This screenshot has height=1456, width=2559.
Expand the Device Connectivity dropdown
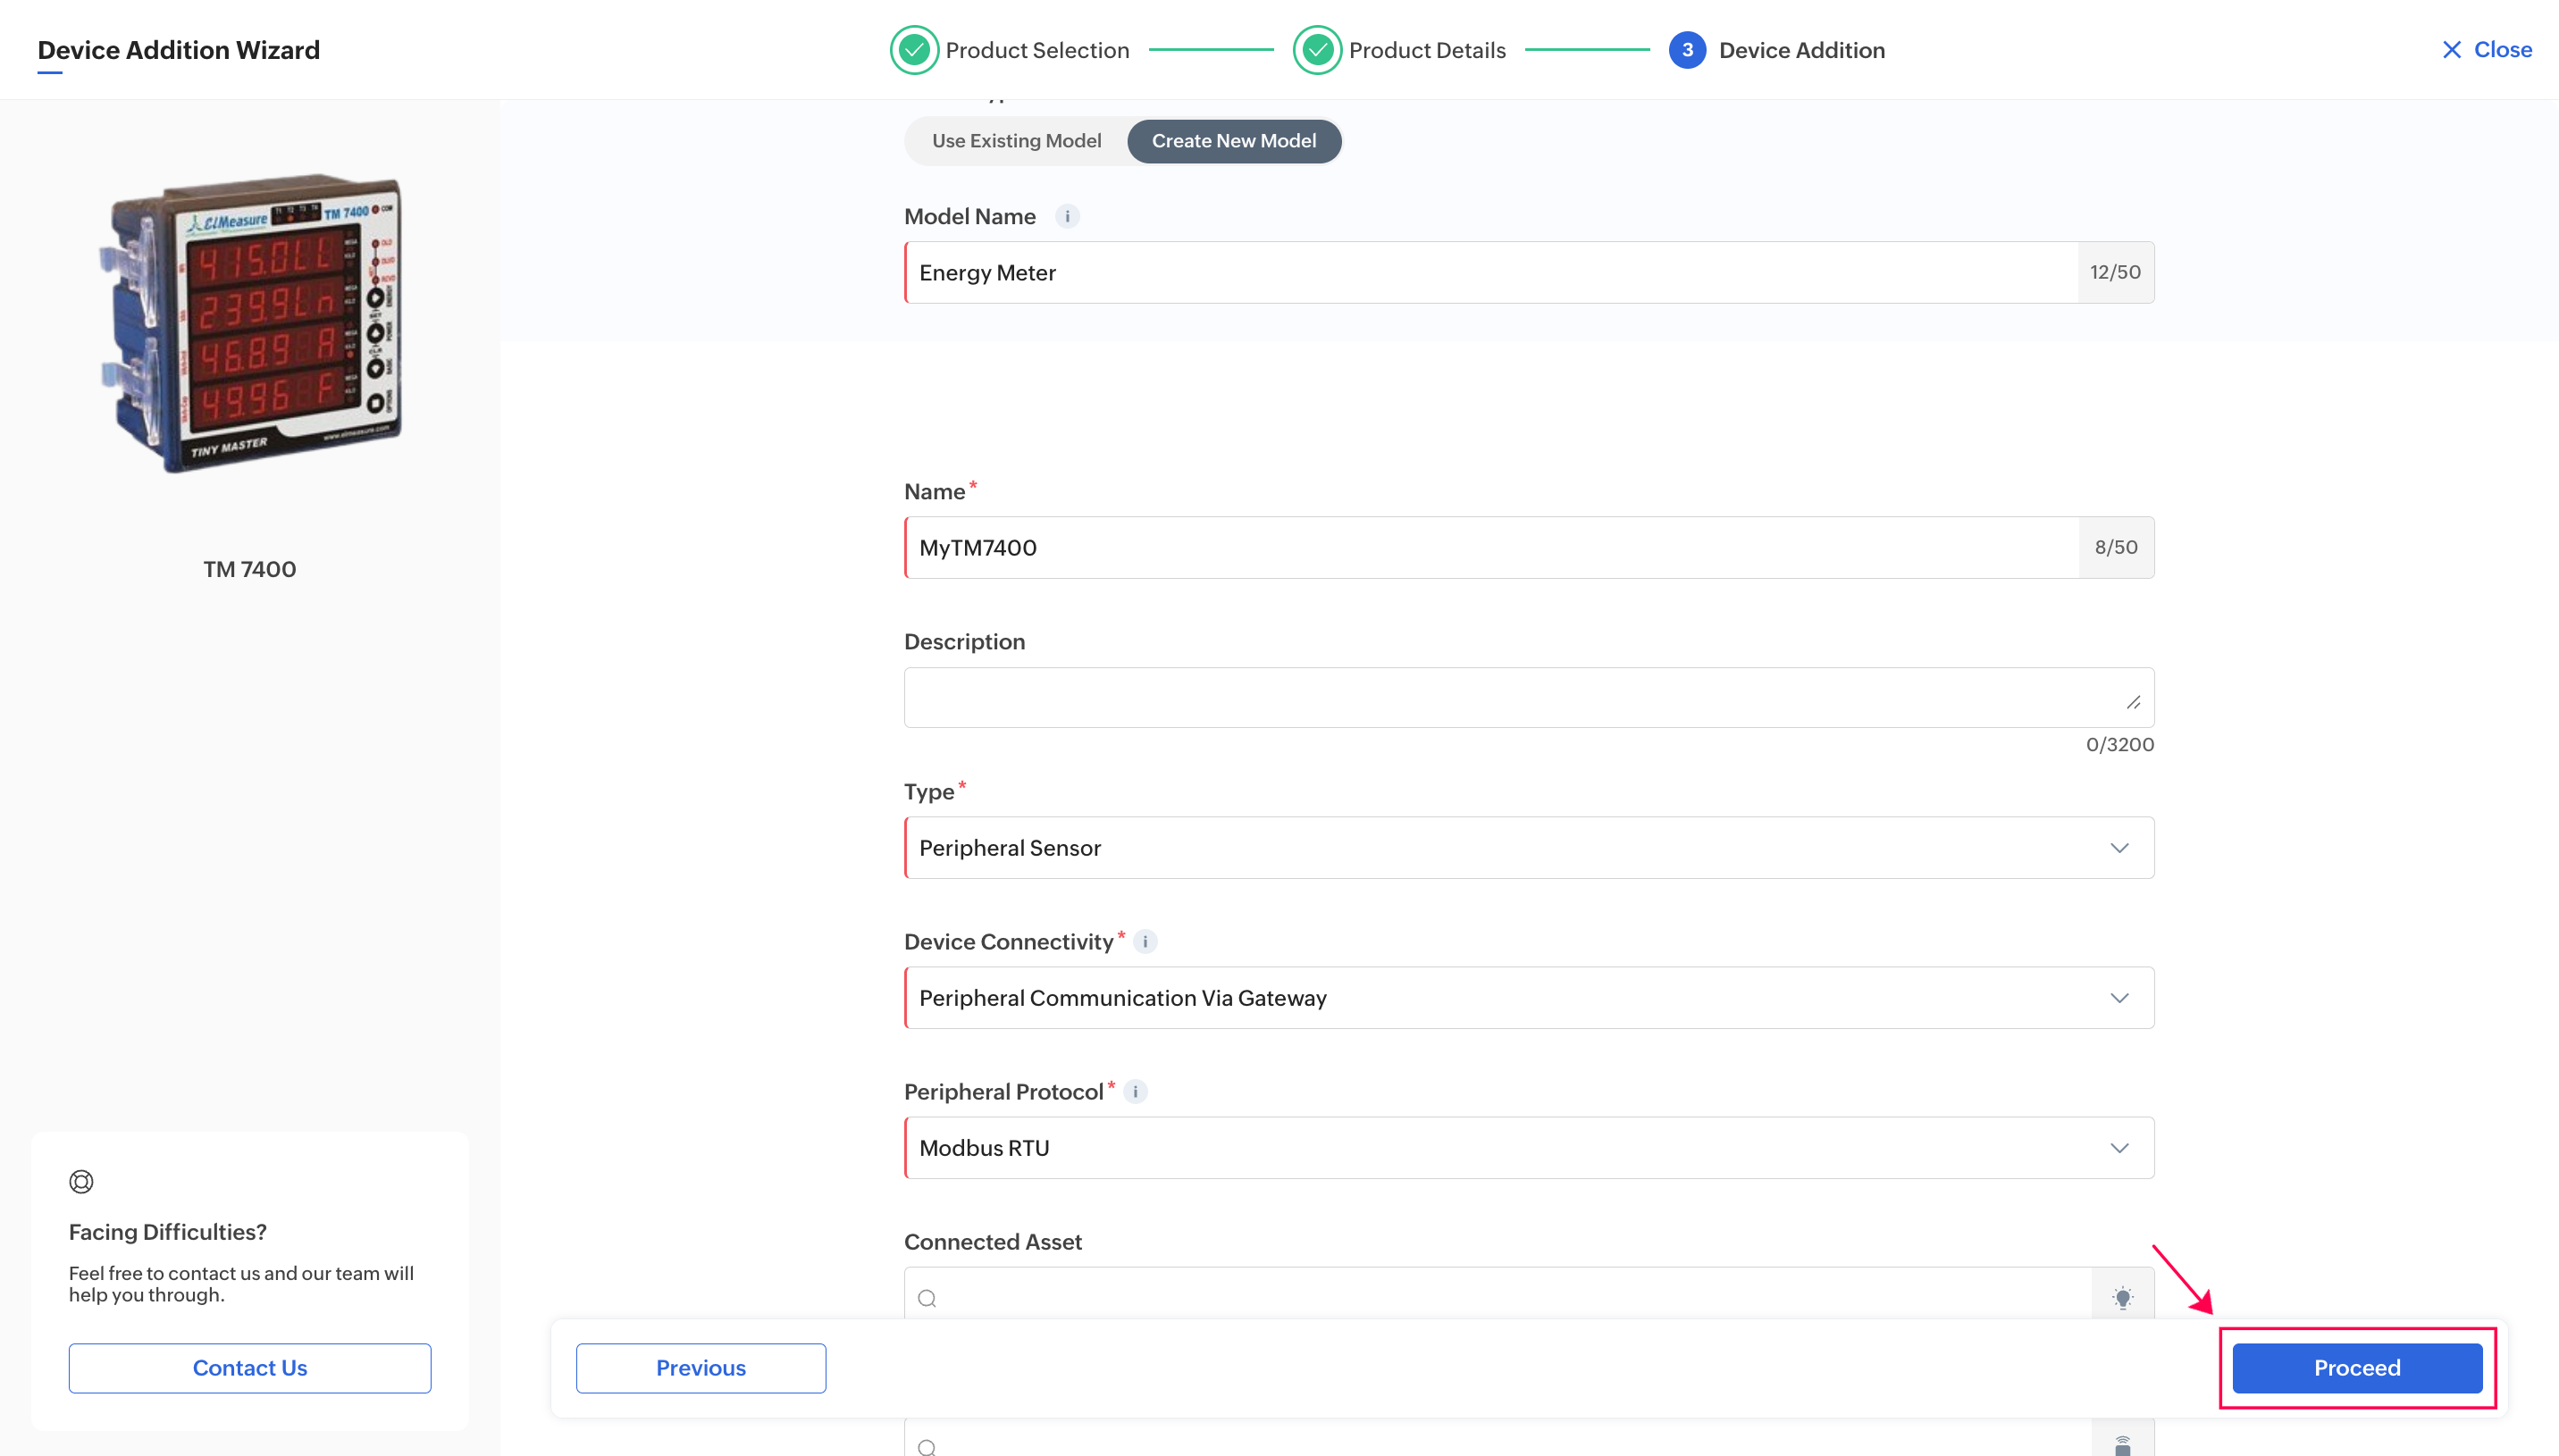point(1528,997)
